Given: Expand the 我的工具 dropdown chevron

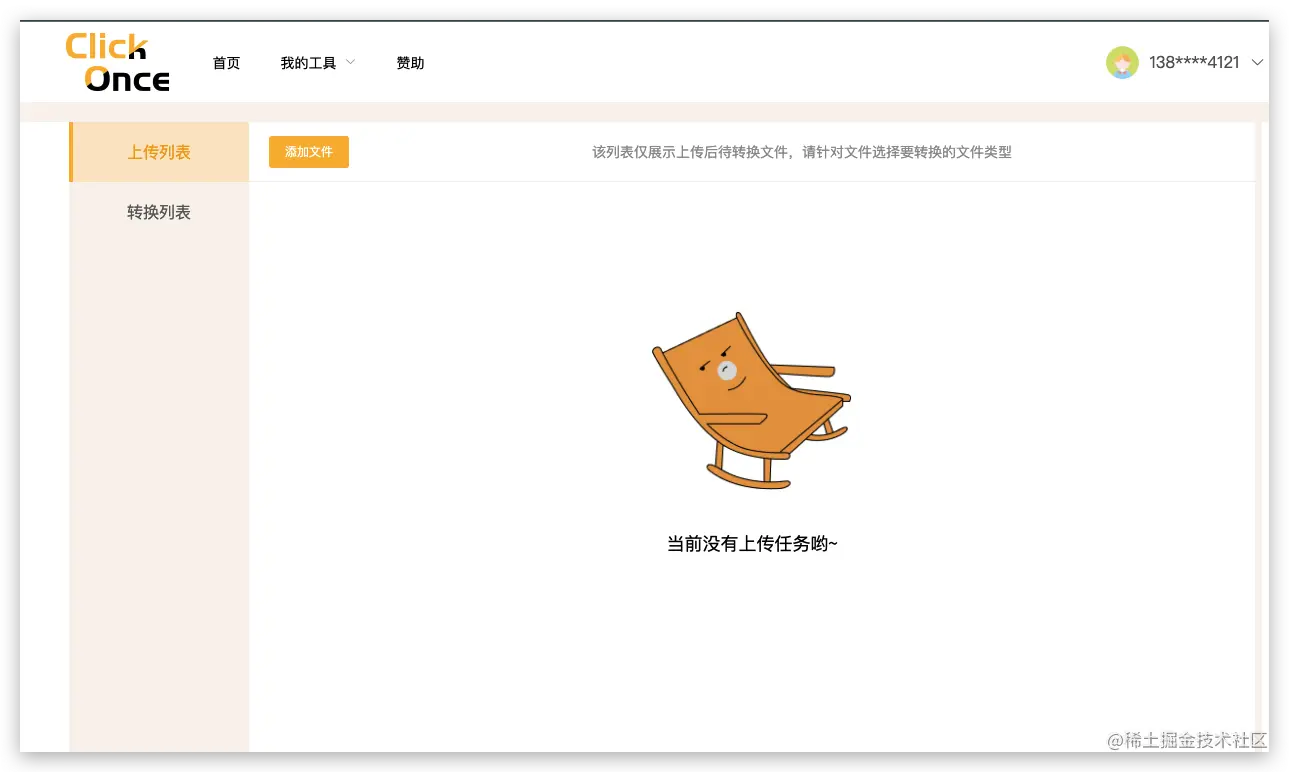Looking at the screenshot, I should coord(351,61).
